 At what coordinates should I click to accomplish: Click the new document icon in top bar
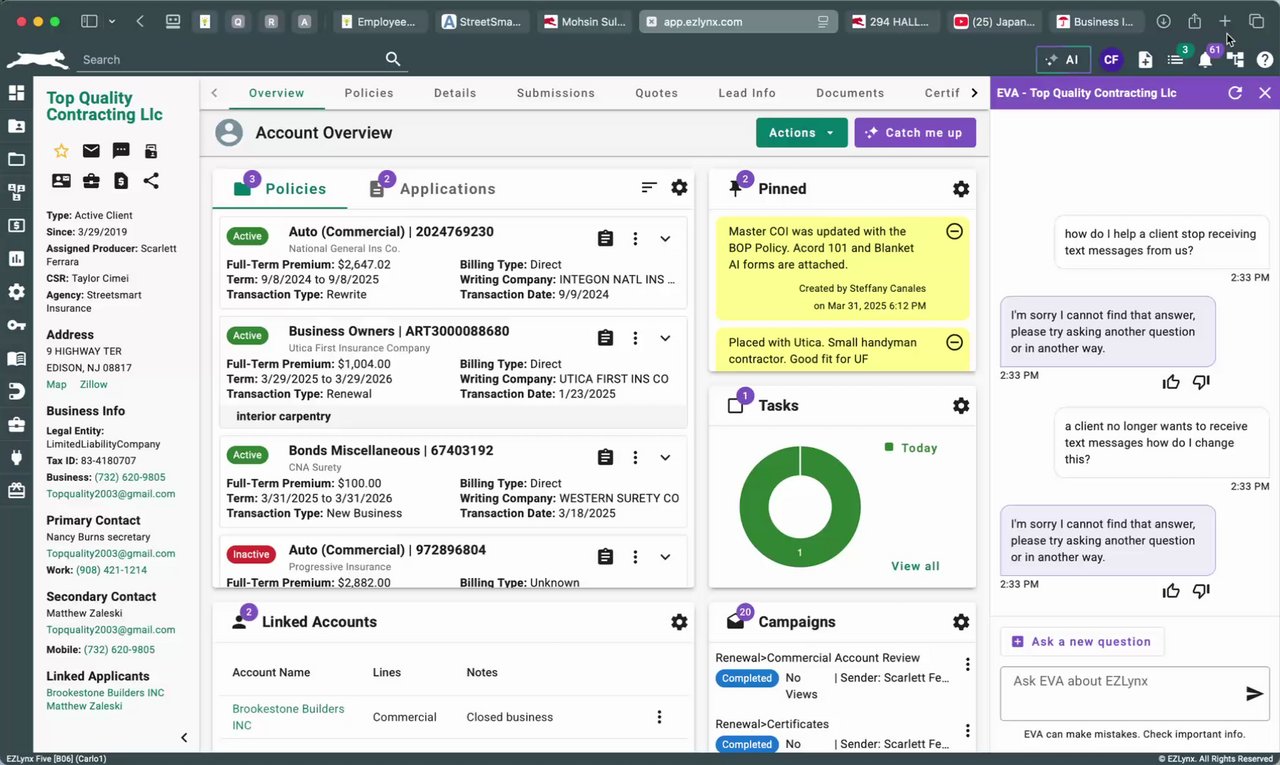1146,60
